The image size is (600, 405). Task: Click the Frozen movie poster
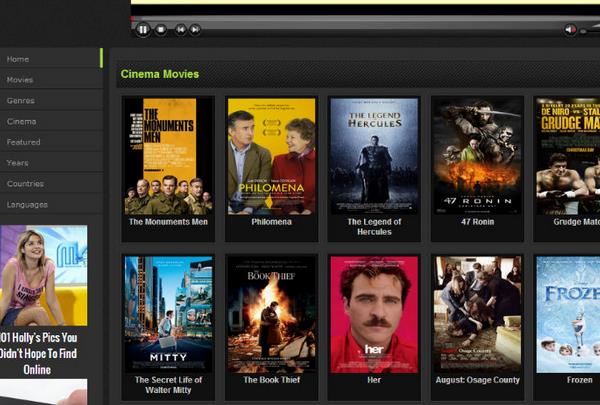point(568,314)
